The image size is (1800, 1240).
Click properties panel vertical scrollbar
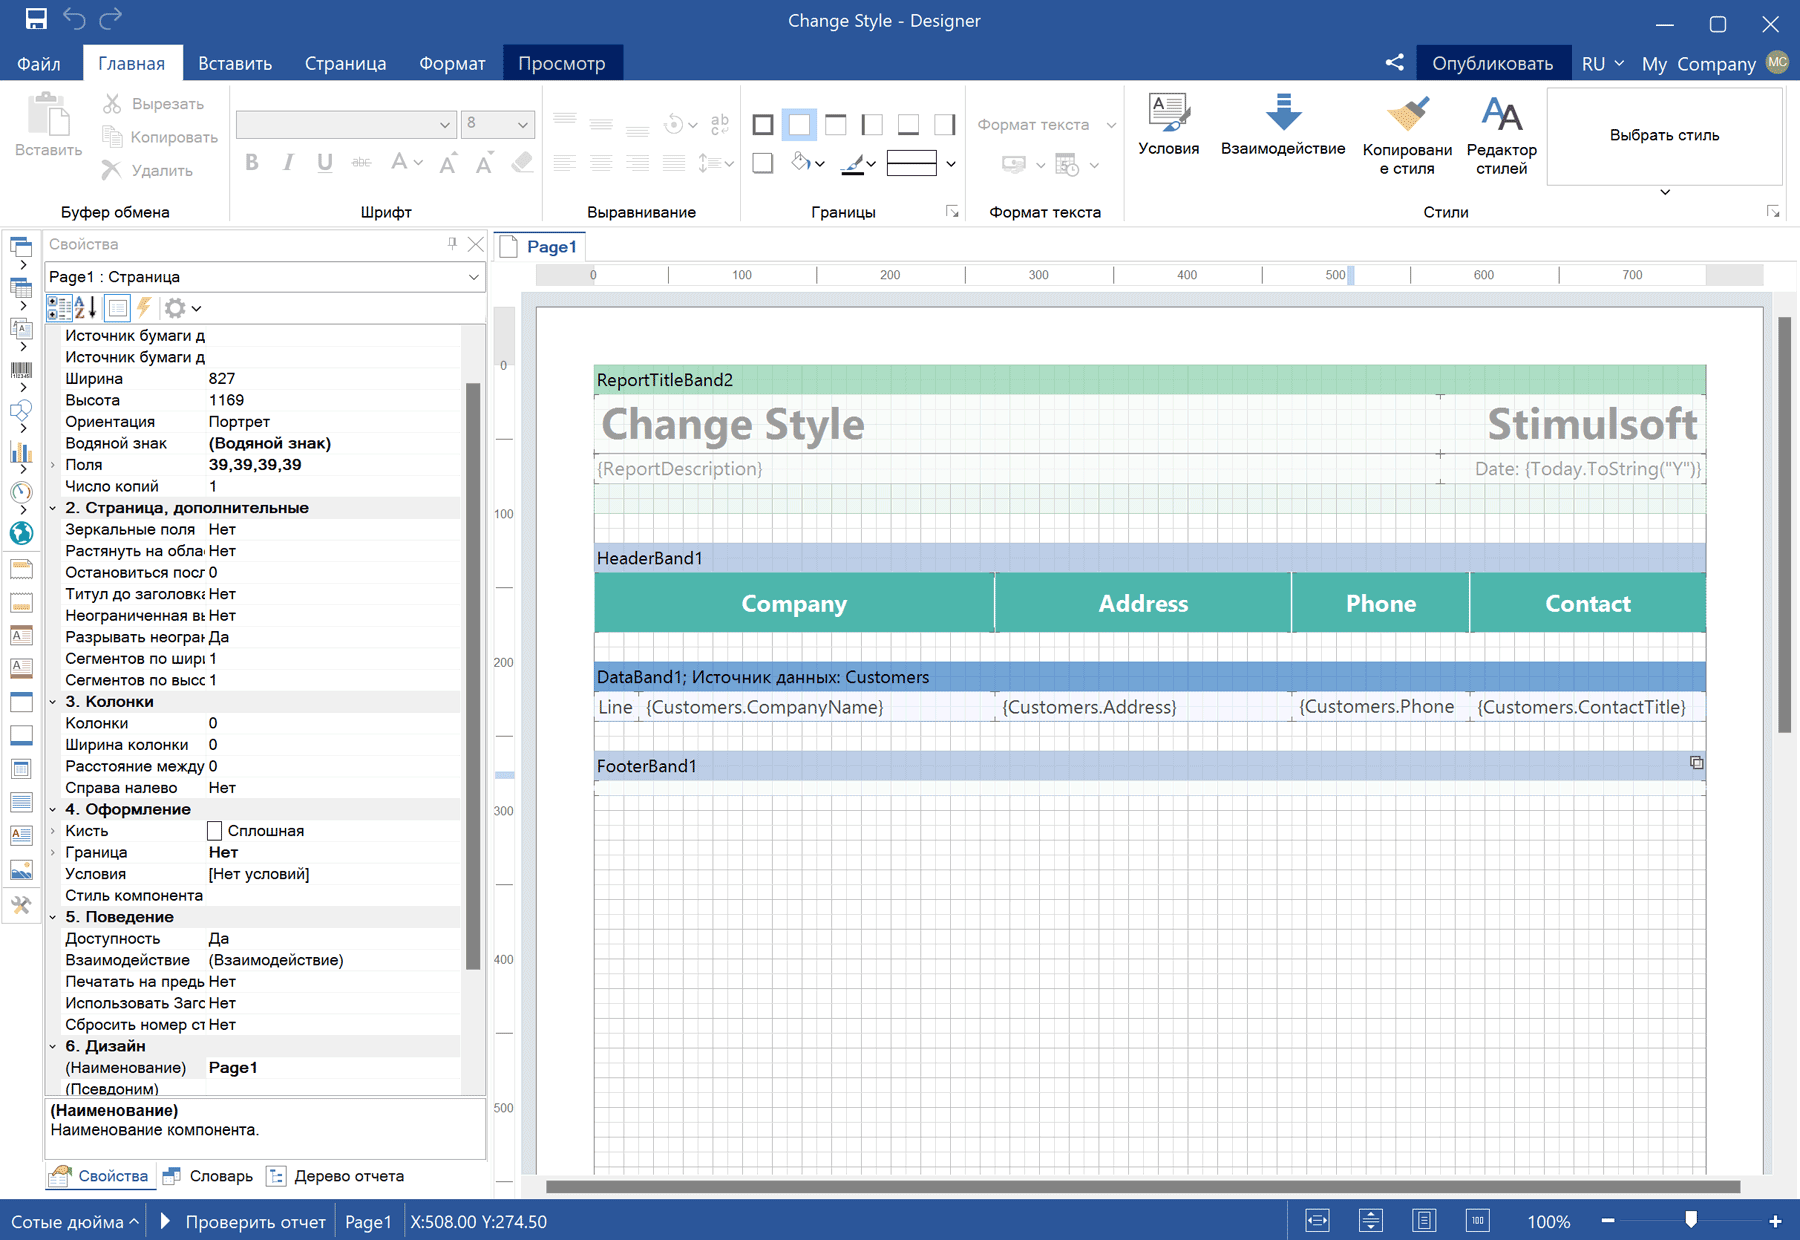(x=473, y=675)
